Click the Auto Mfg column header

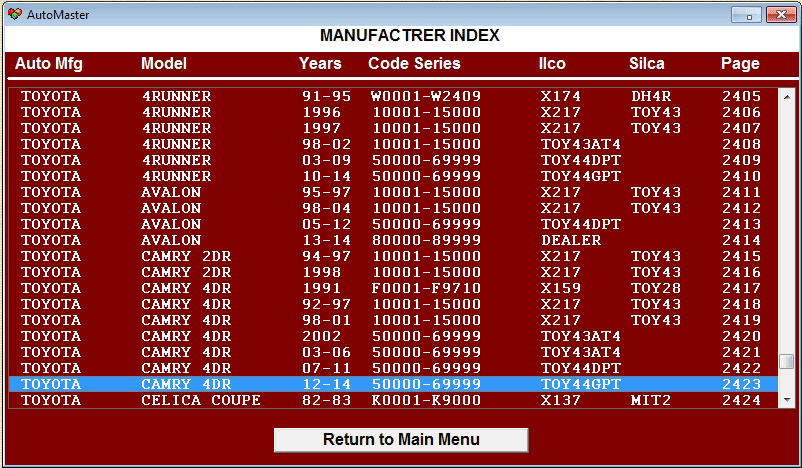(x=49, y=63)
